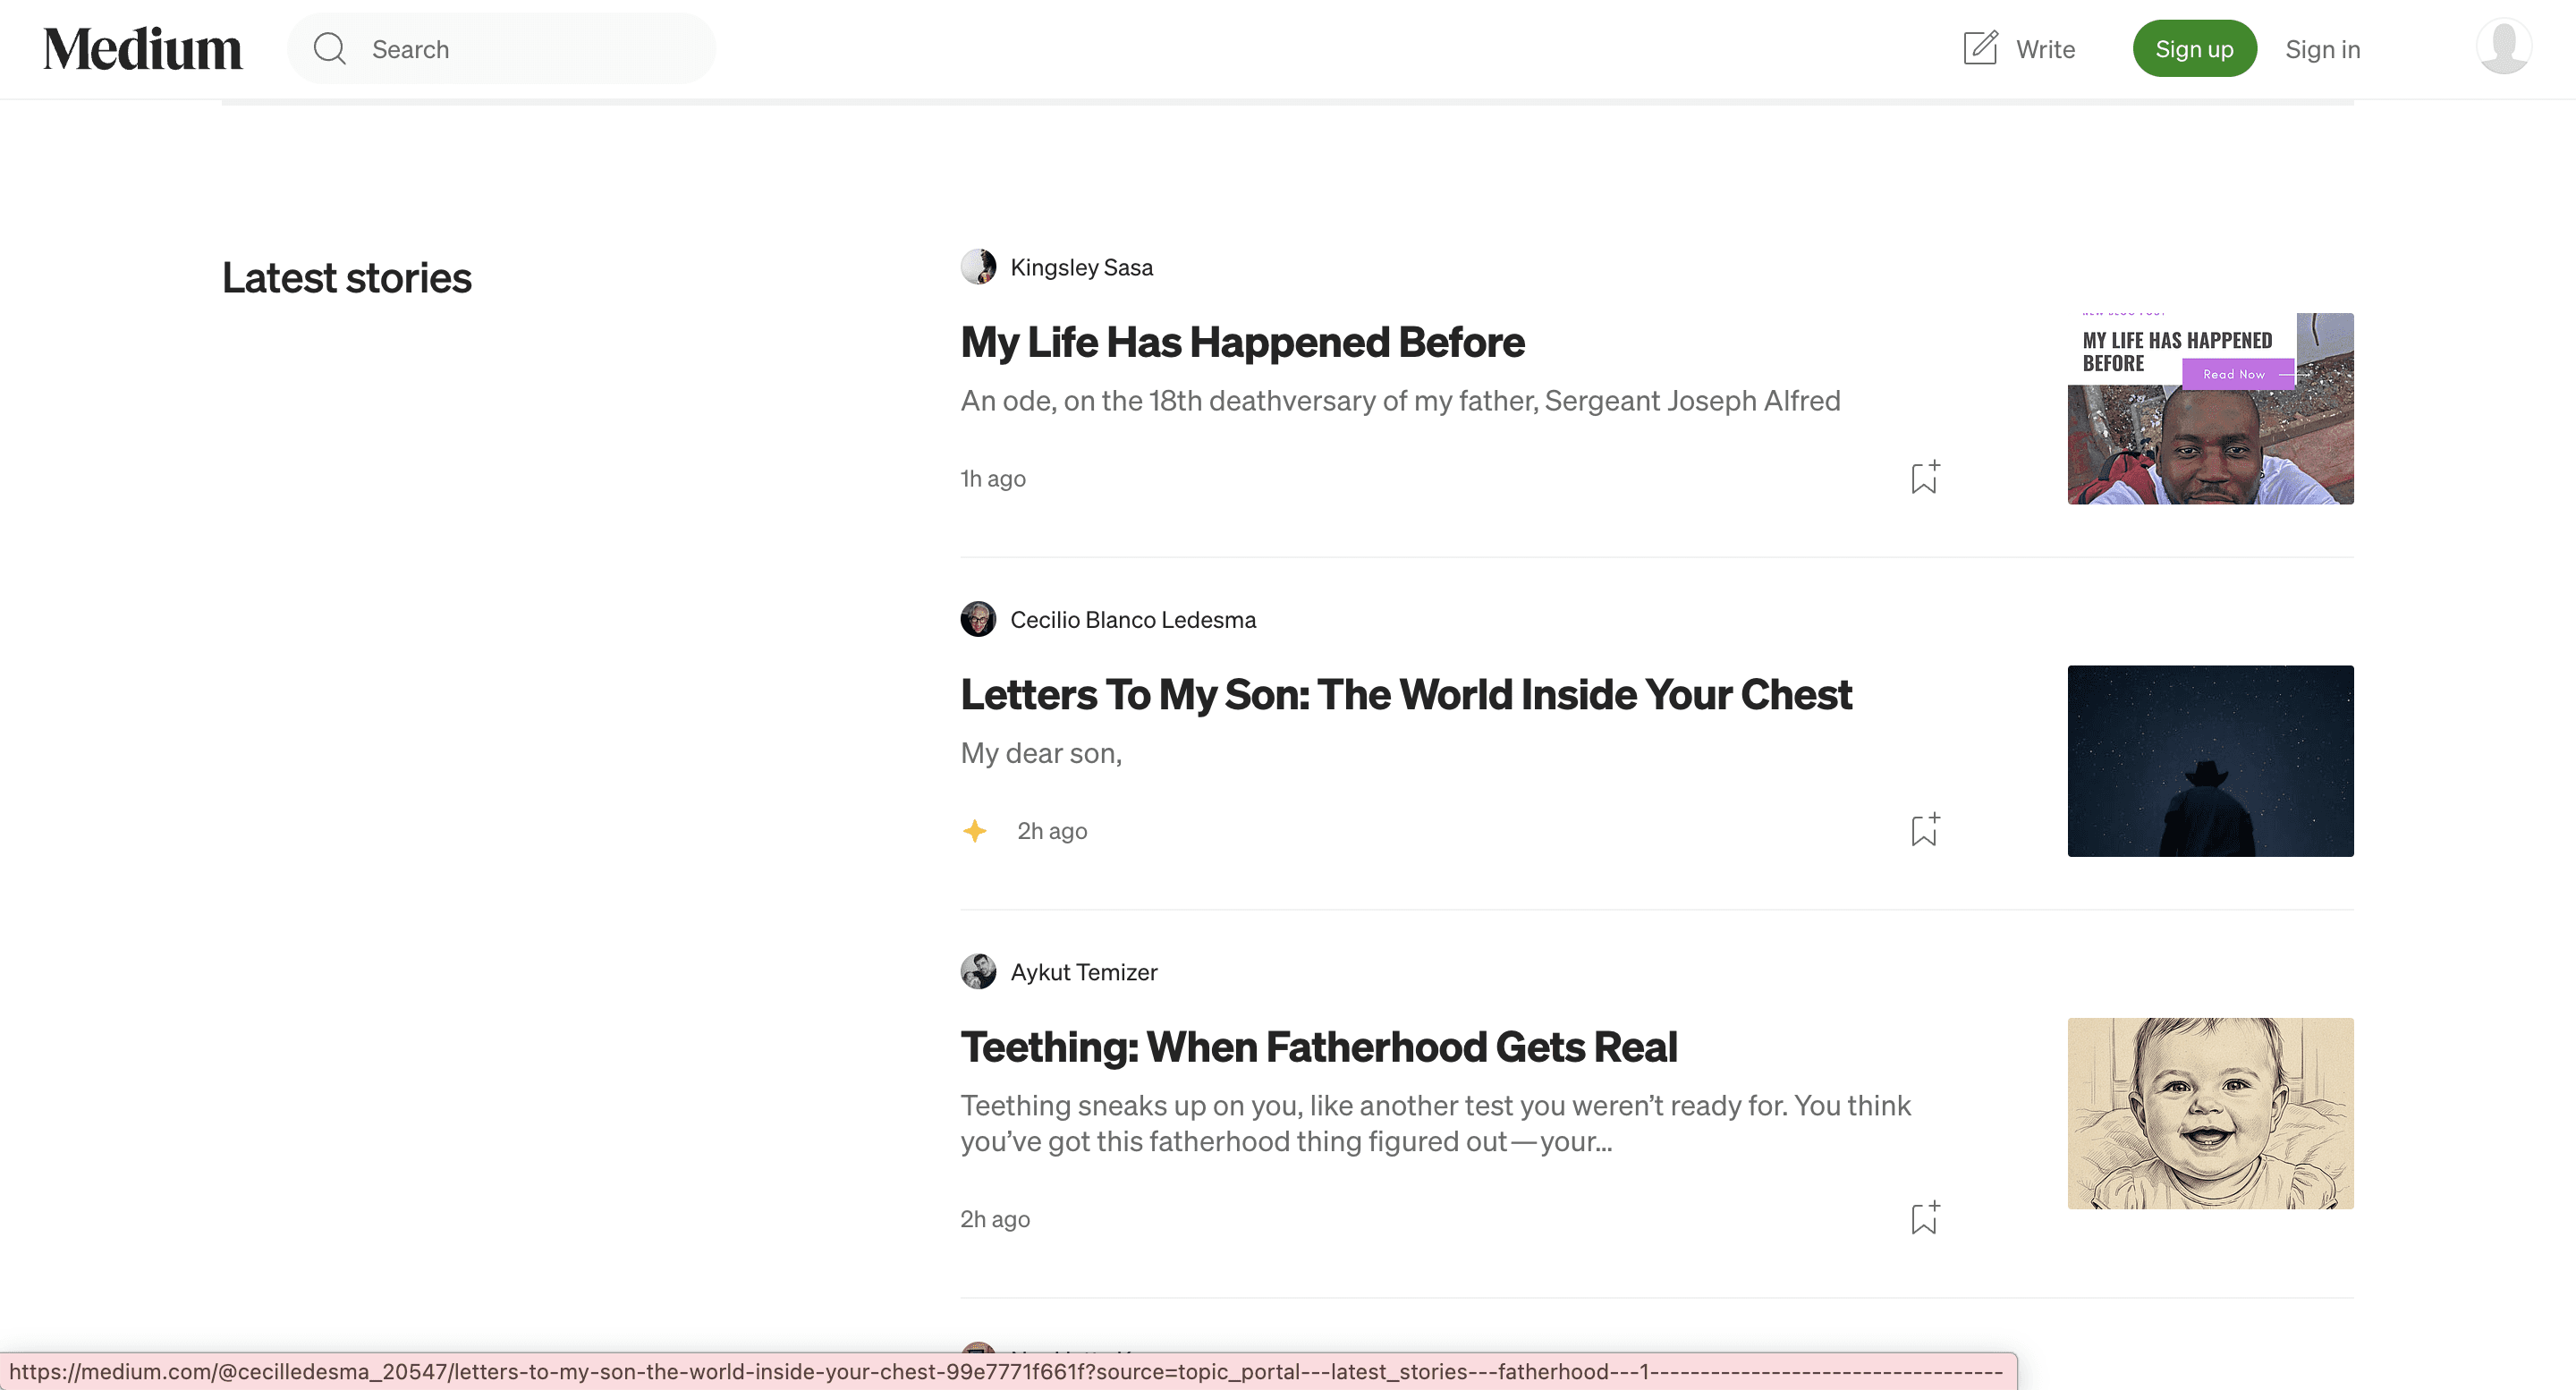The width and height of the screenshot is (2576, 1390).
Task: Select Kingsley Sasa author name
Action: click(1081, 266)
